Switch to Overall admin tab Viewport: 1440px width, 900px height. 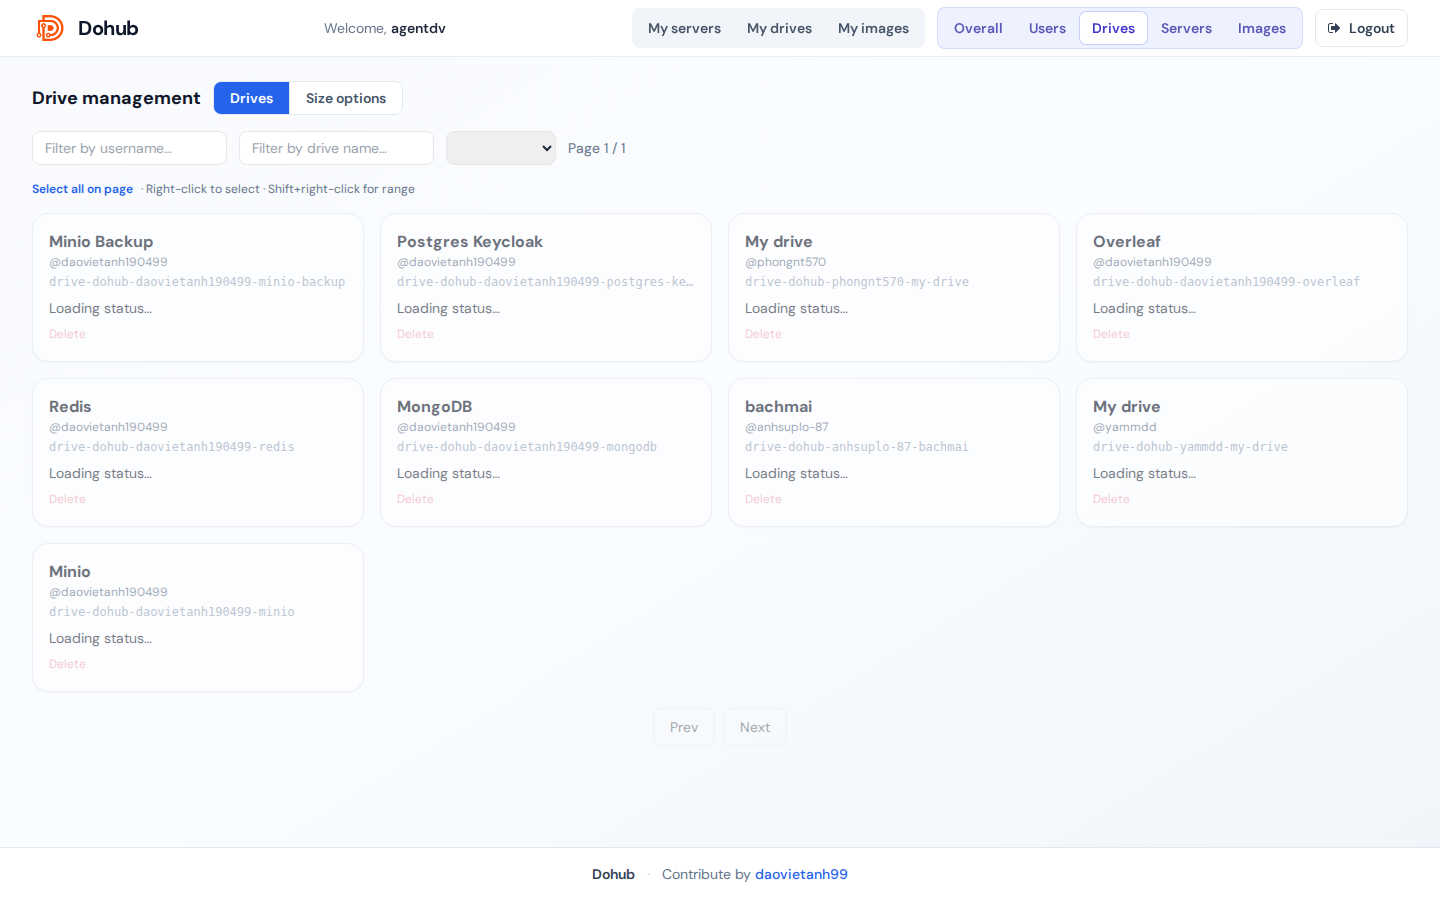(978, 28)
